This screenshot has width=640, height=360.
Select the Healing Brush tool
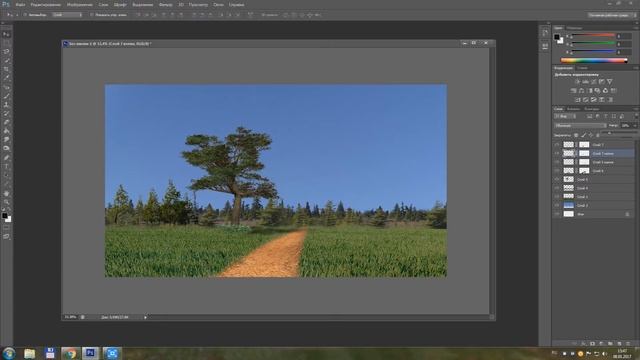coord(7,87)
